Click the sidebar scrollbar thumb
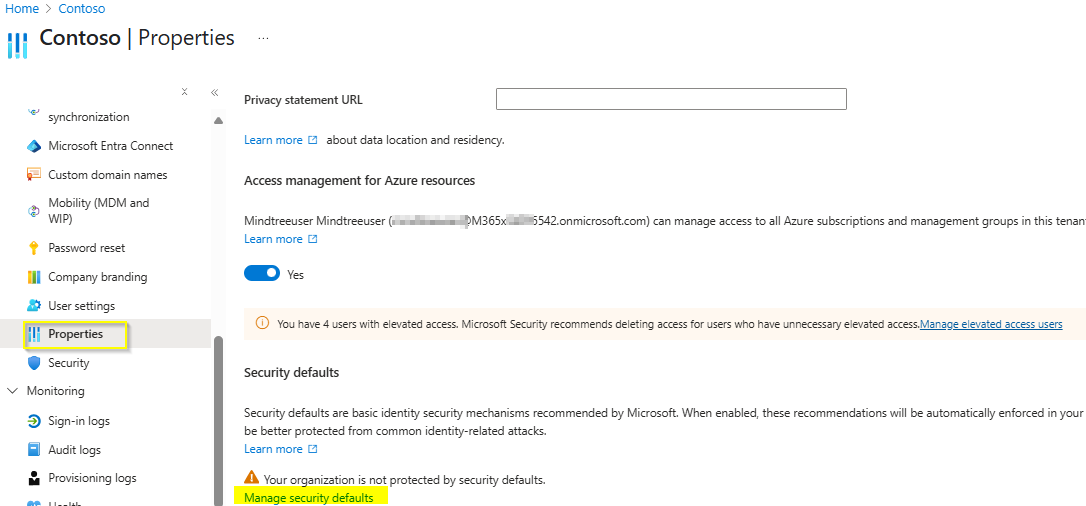 (x=219, y=421)
